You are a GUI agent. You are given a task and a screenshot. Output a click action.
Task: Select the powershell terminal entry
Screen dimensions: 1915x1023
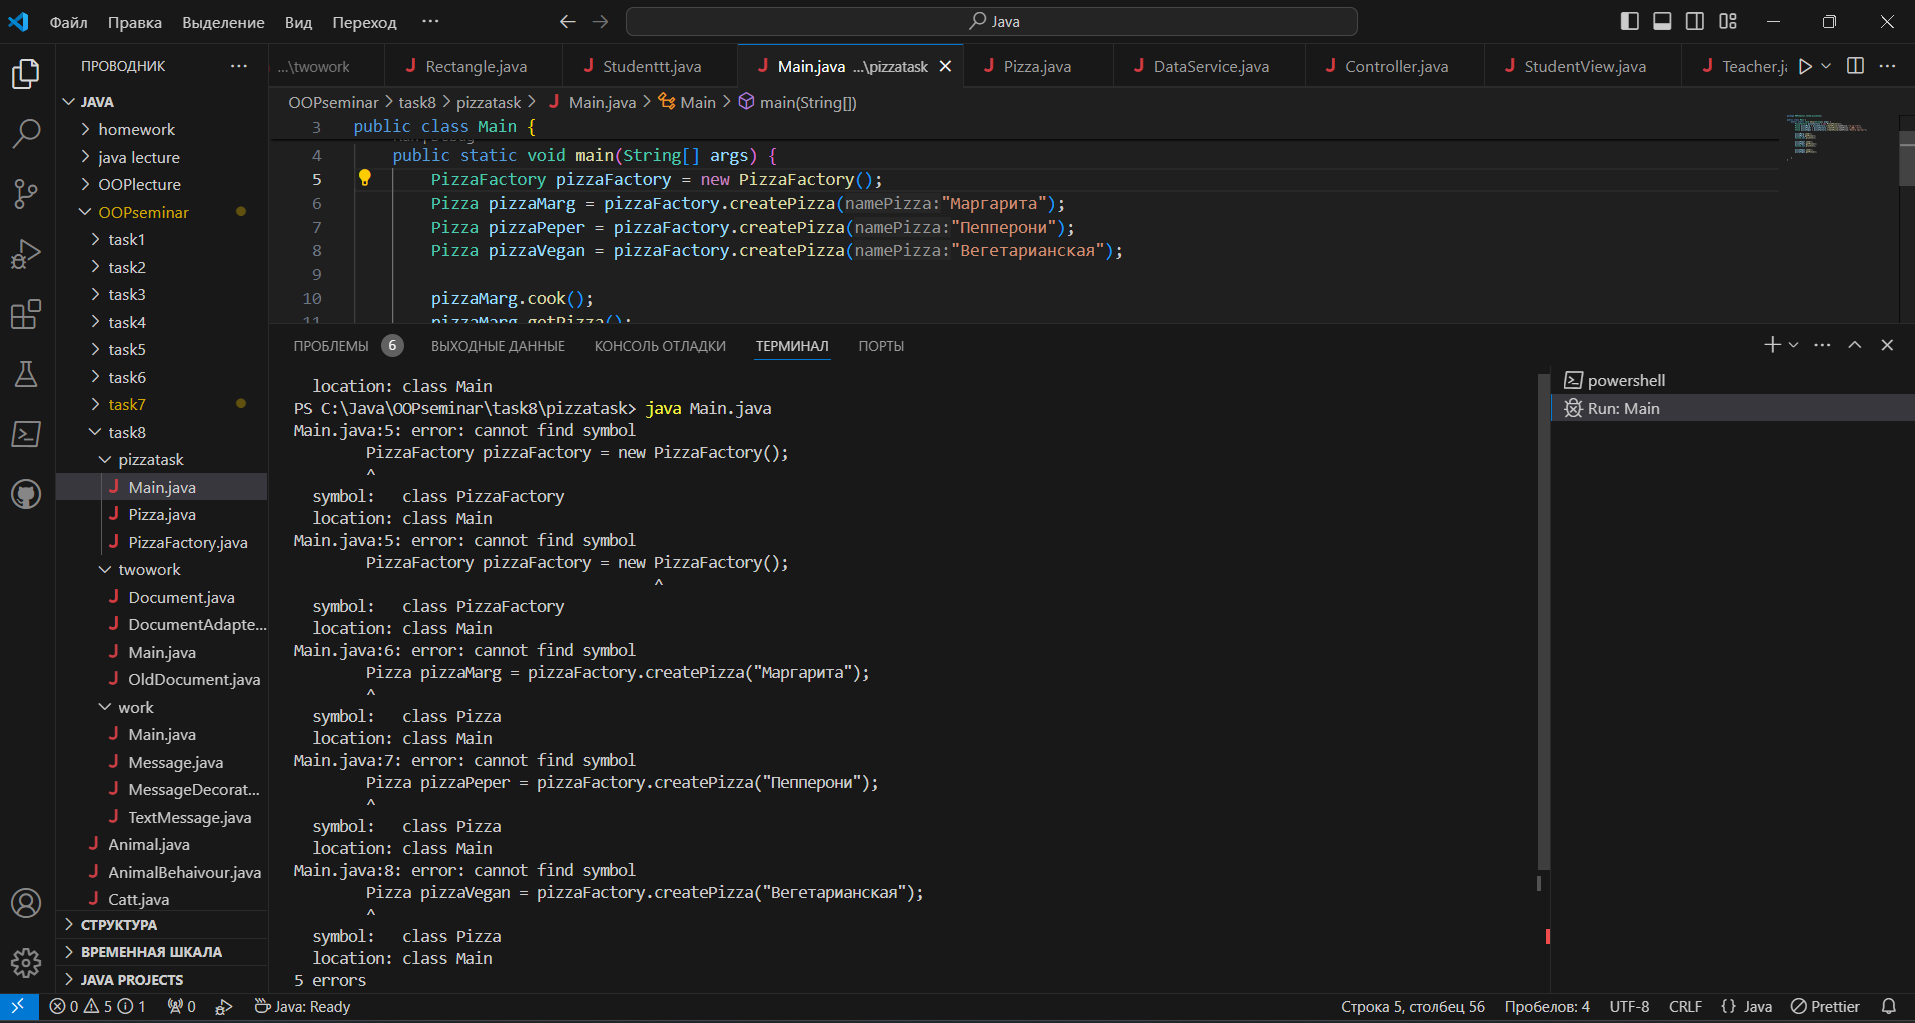click(1732, 380)
